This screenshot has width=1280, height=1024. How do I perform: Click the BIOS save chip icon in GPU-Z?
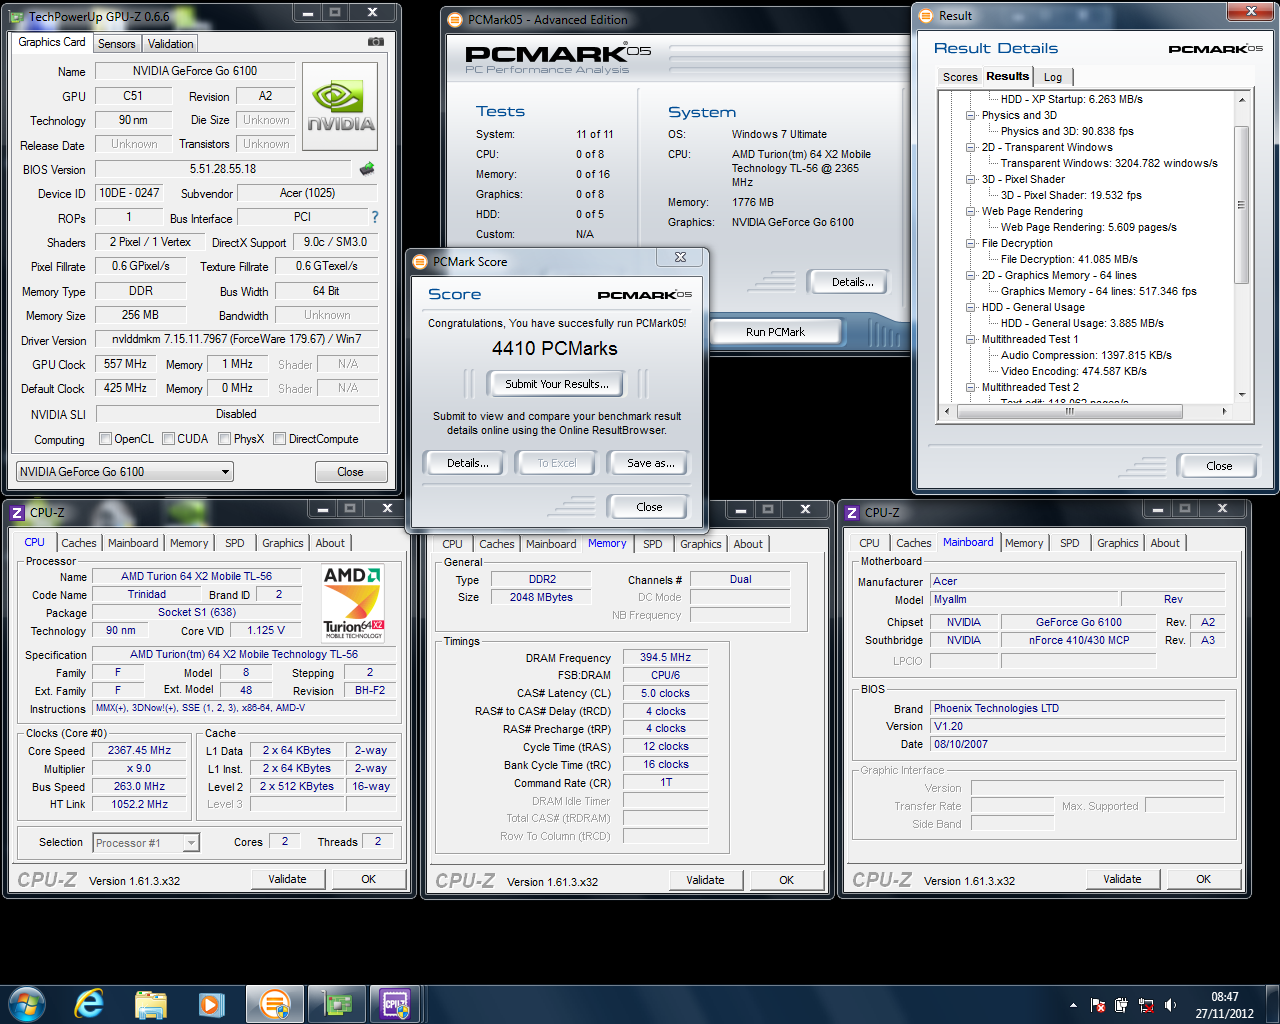coord(367,169)
